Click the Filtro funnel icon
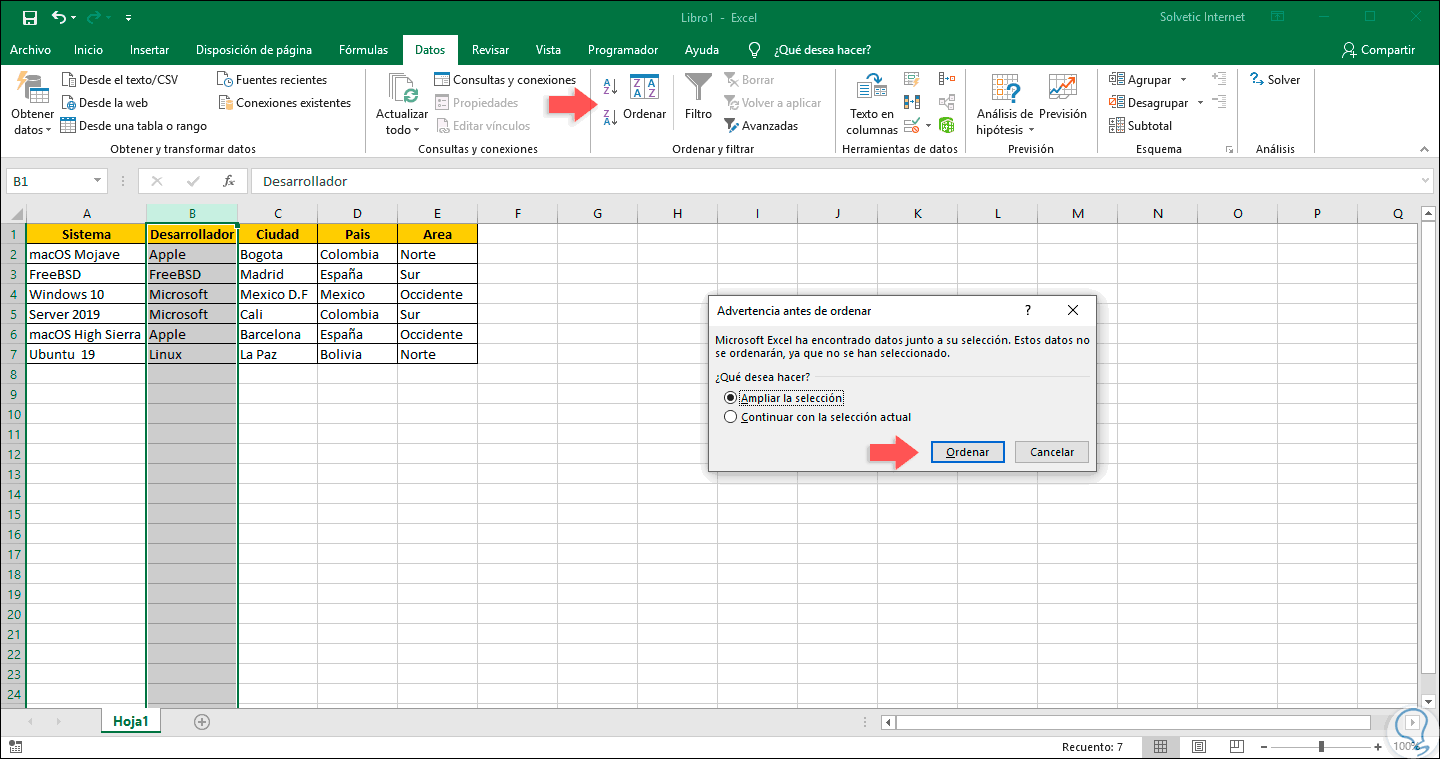Screen dimensions: 1440x759 pos(698,96)
